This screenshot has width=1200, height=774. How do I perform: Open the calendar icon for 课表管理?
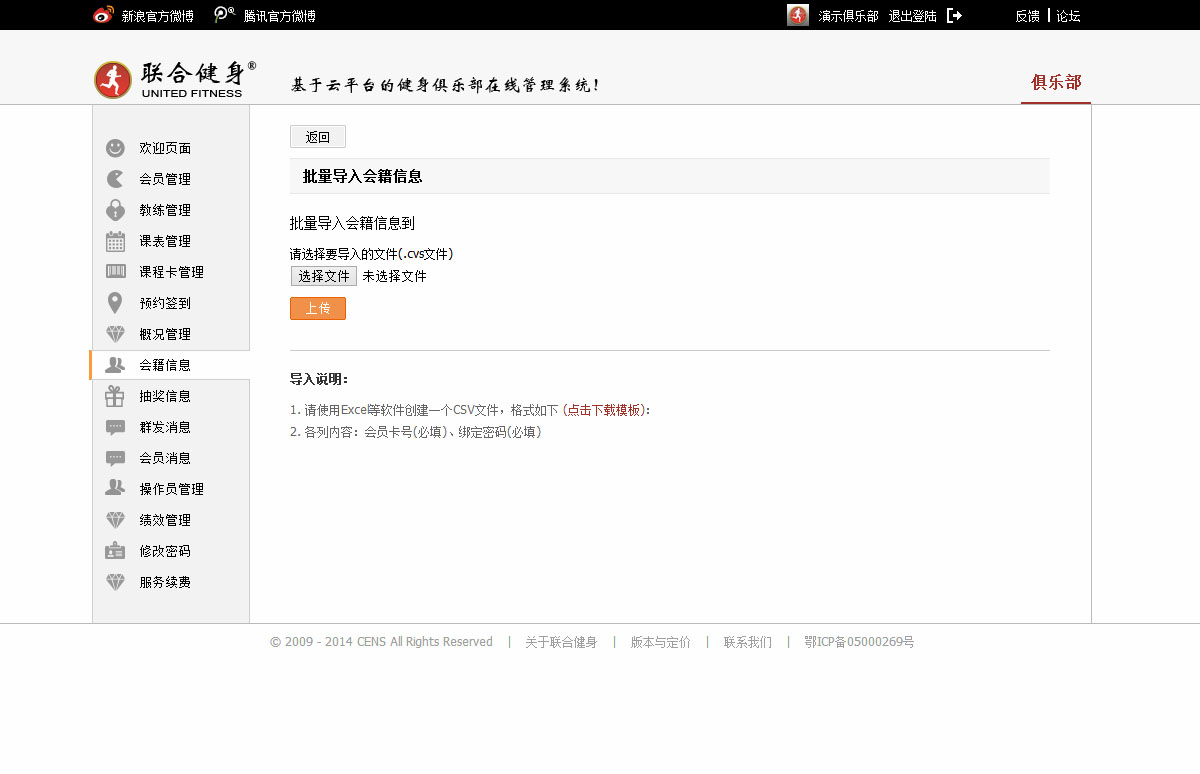point(116,241)
